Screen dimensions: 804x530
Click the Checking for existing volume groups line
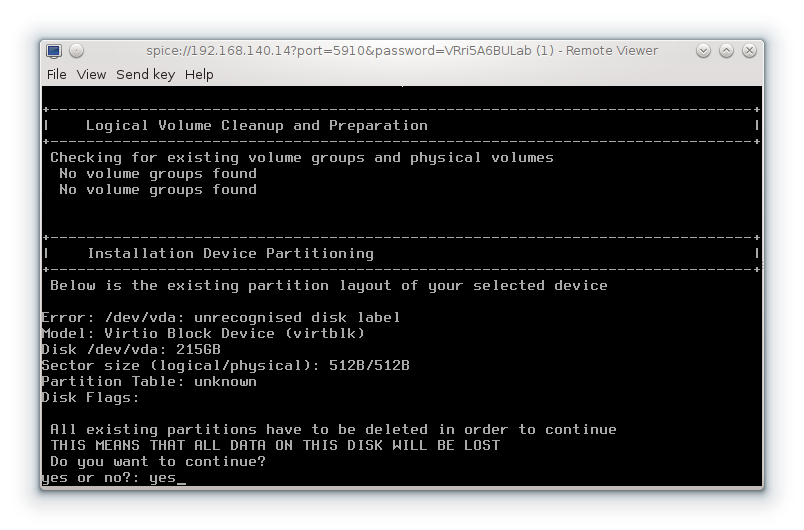point(301,158)
